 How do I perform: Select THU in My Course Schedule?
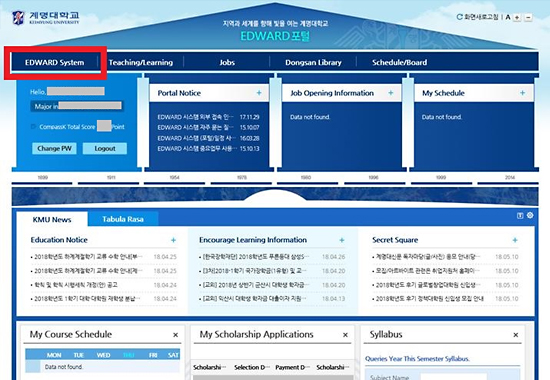[x=129, y=355]
